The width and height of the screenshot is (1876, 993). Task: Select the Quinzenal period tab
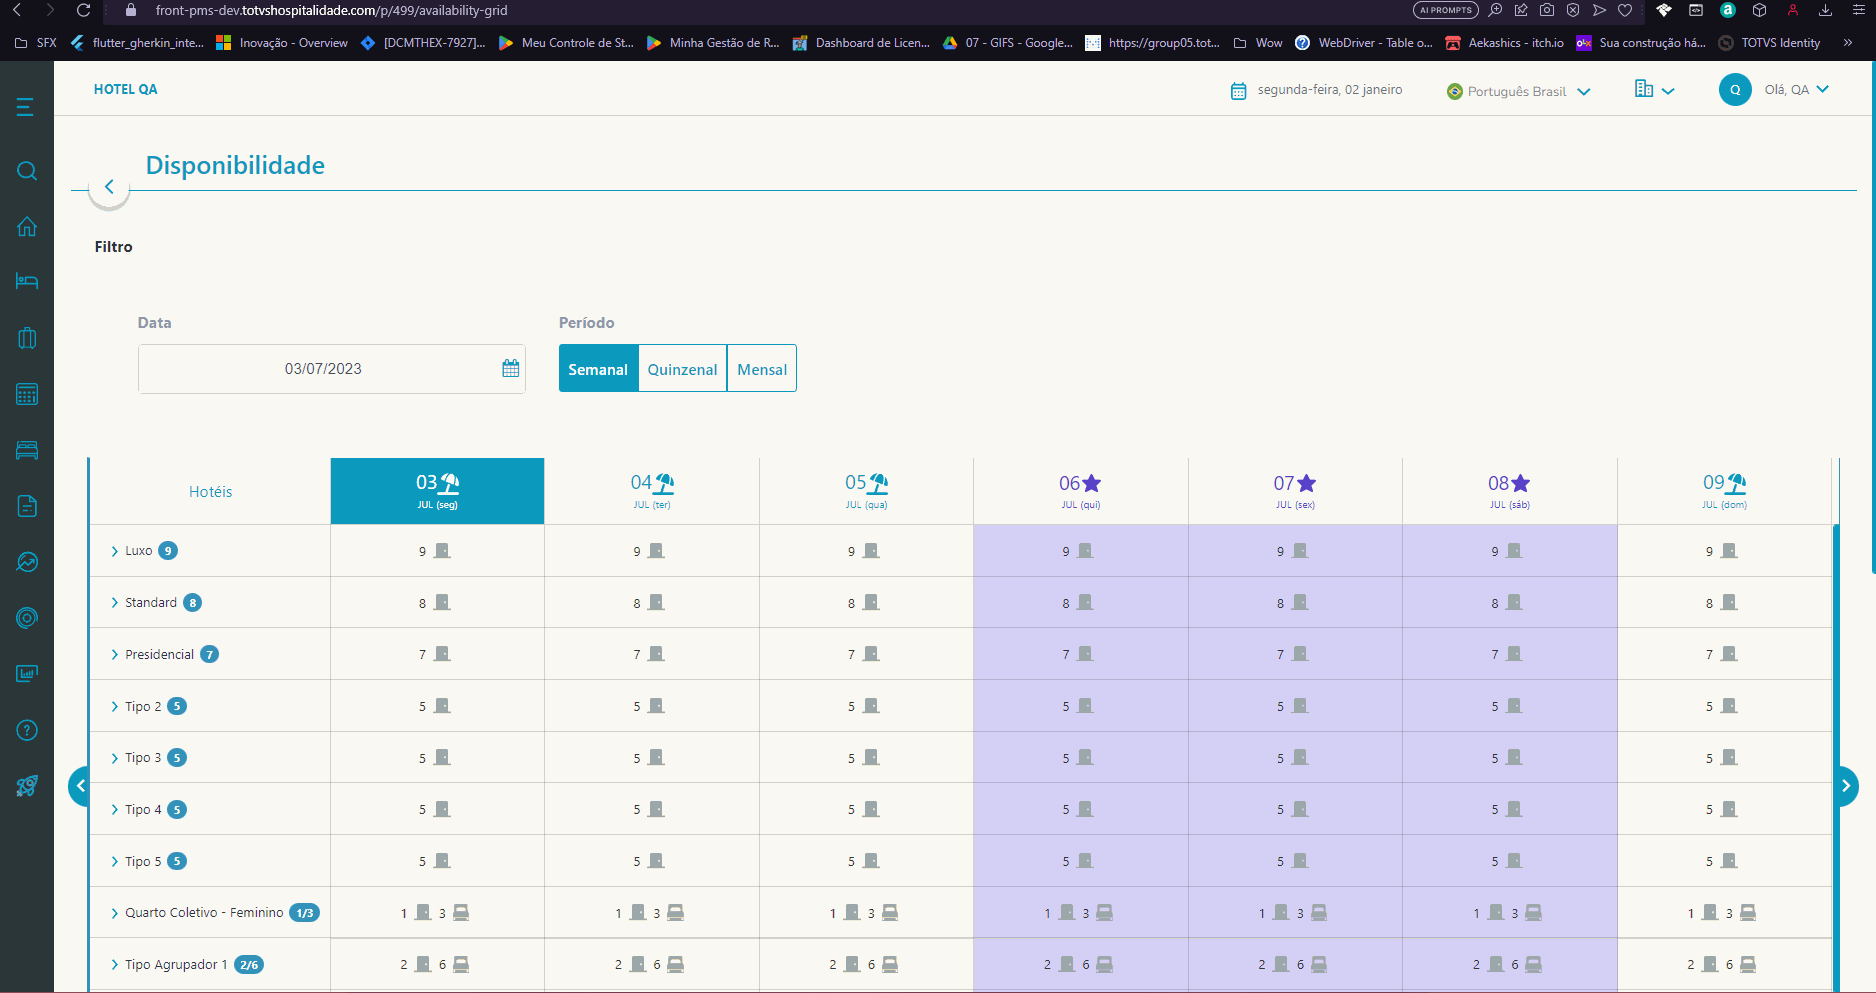(x=682, y=369)
